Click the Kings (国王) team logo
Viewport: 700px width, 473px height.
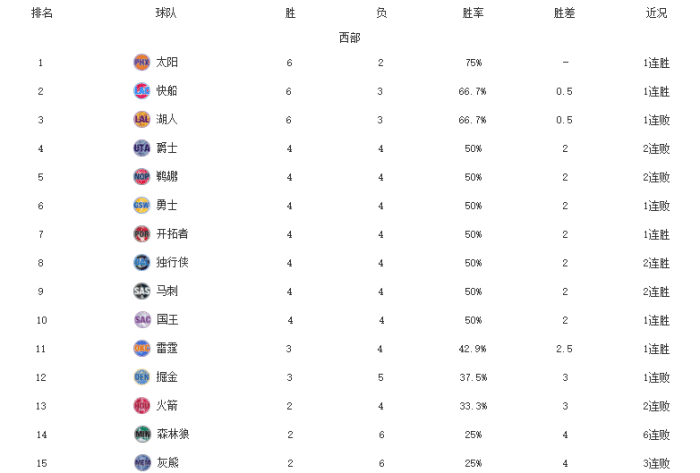(141, 320)
